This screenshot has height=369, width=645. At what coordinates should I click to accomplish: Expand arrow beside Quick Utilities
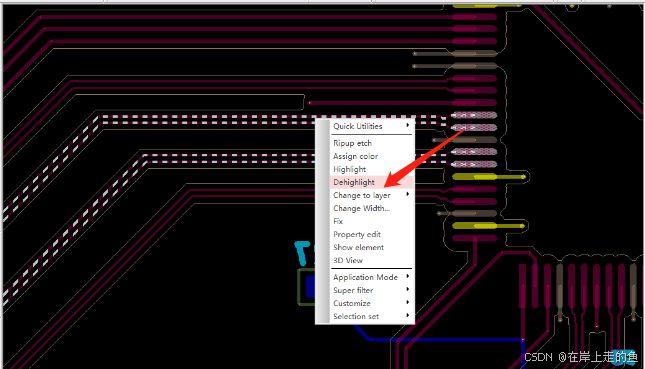click(408, 125)
